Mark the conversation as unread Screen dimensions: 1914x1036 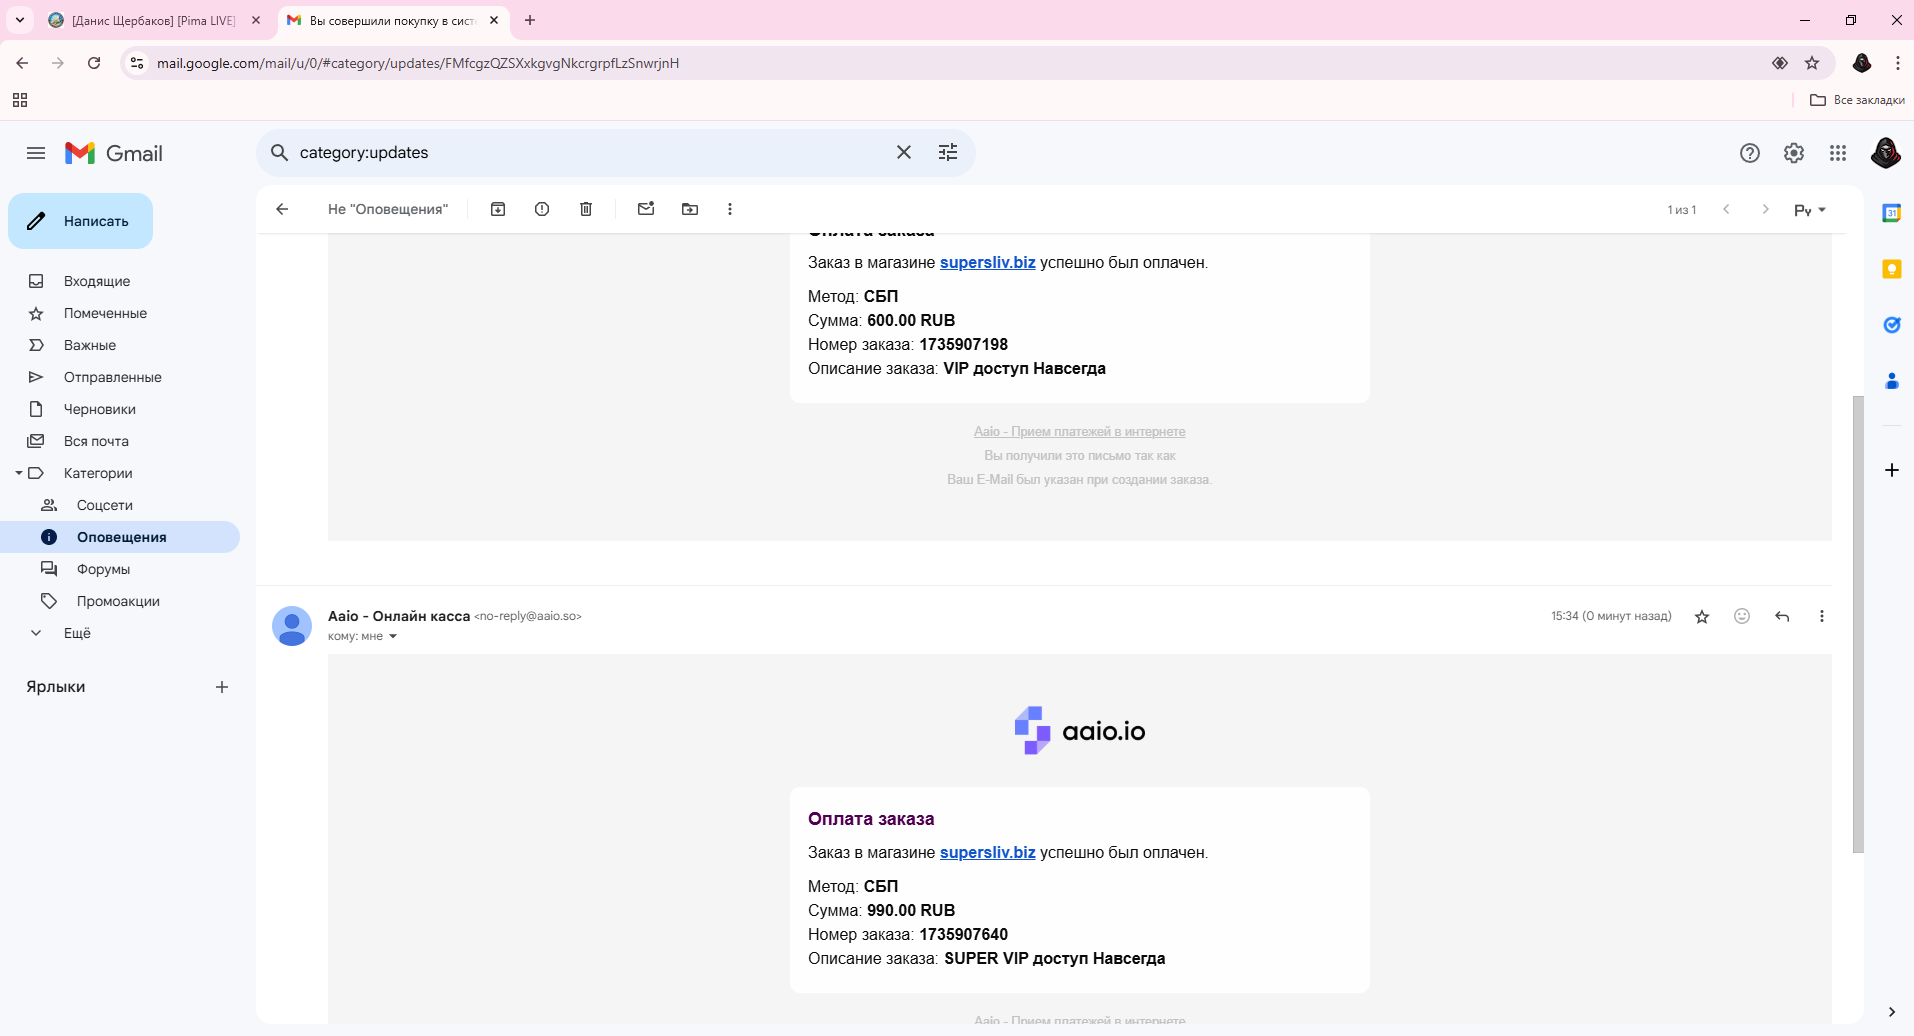tap(646, 209)
